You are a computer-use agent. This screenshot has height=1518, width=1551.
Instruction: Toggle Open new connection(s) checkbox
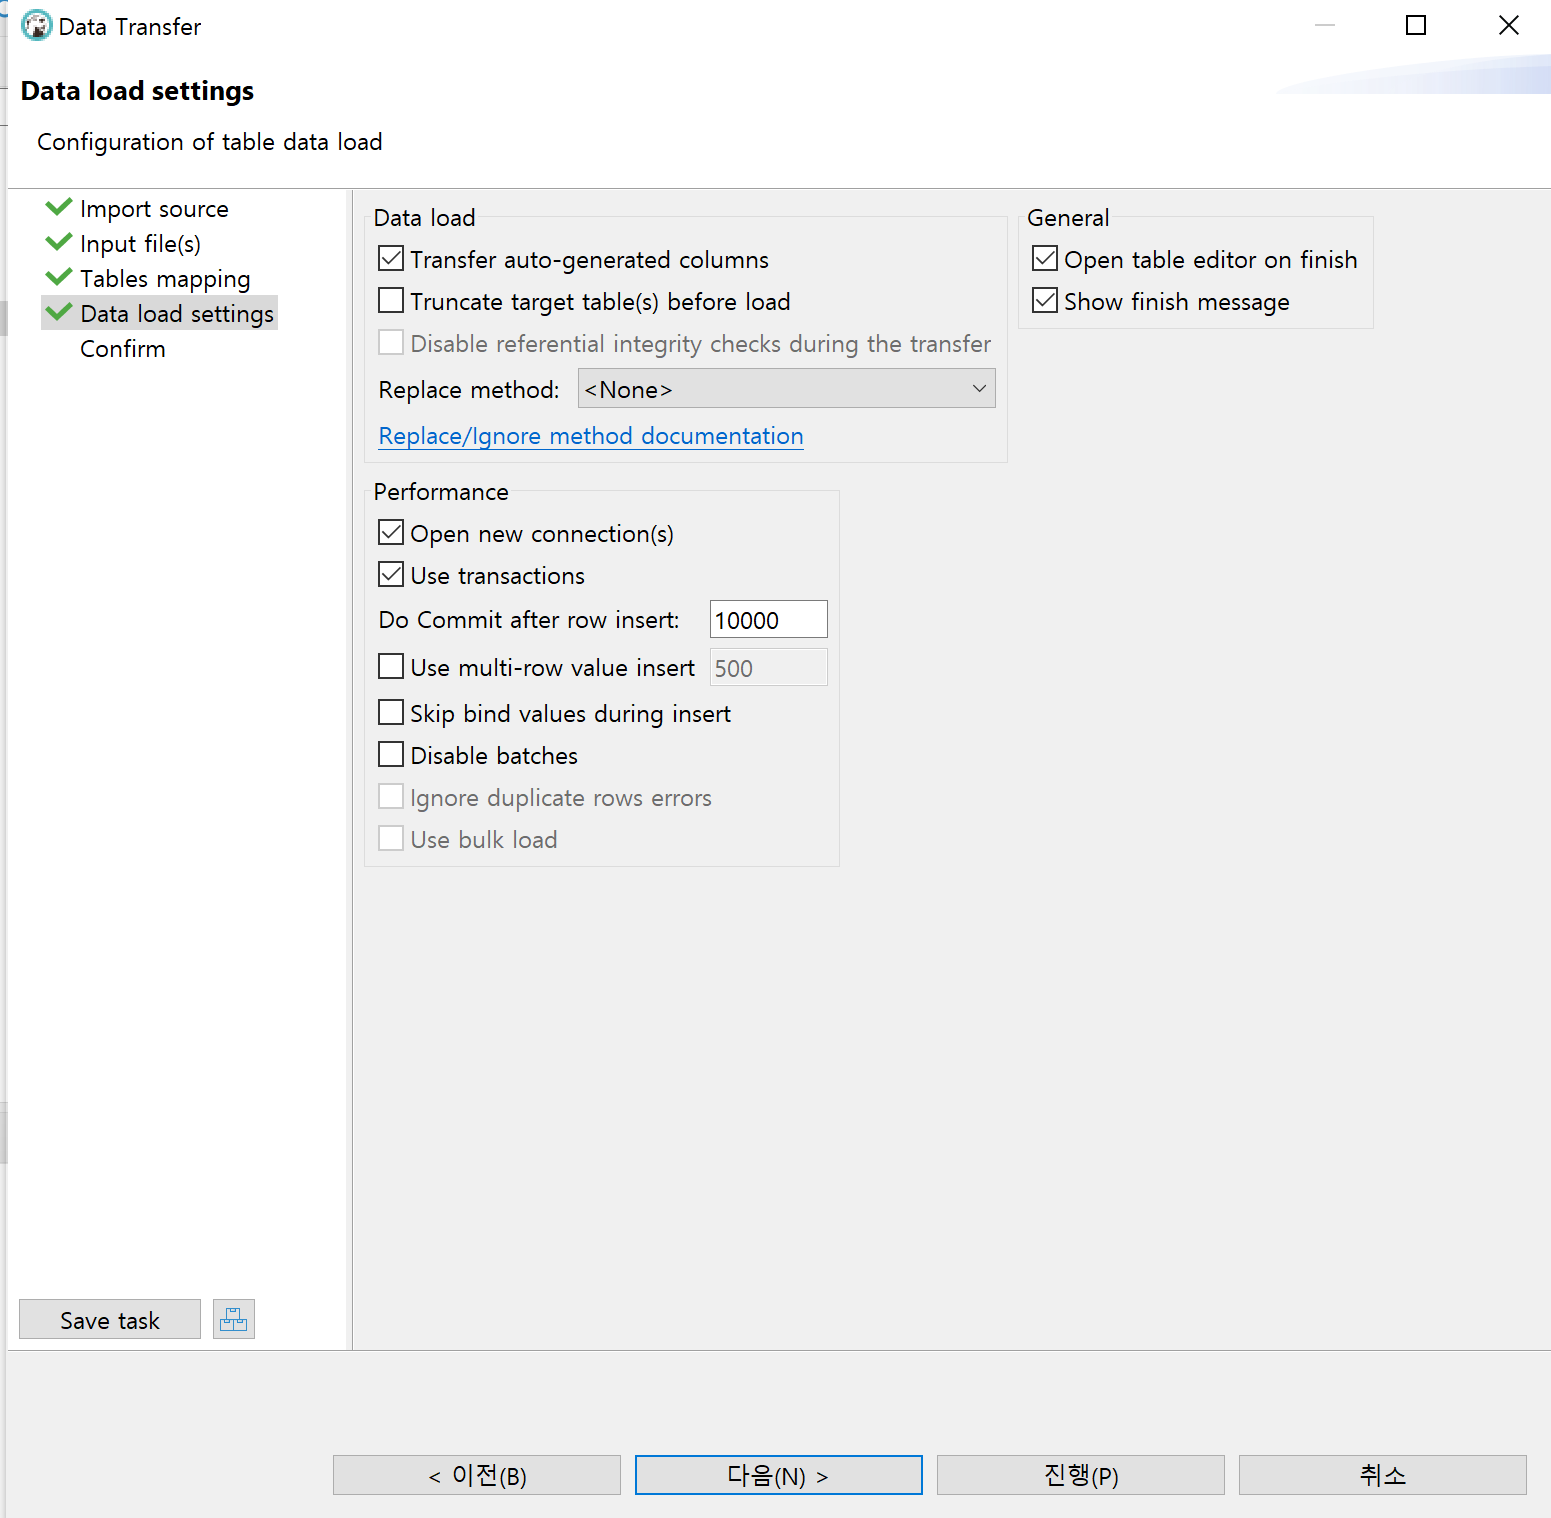391,533
